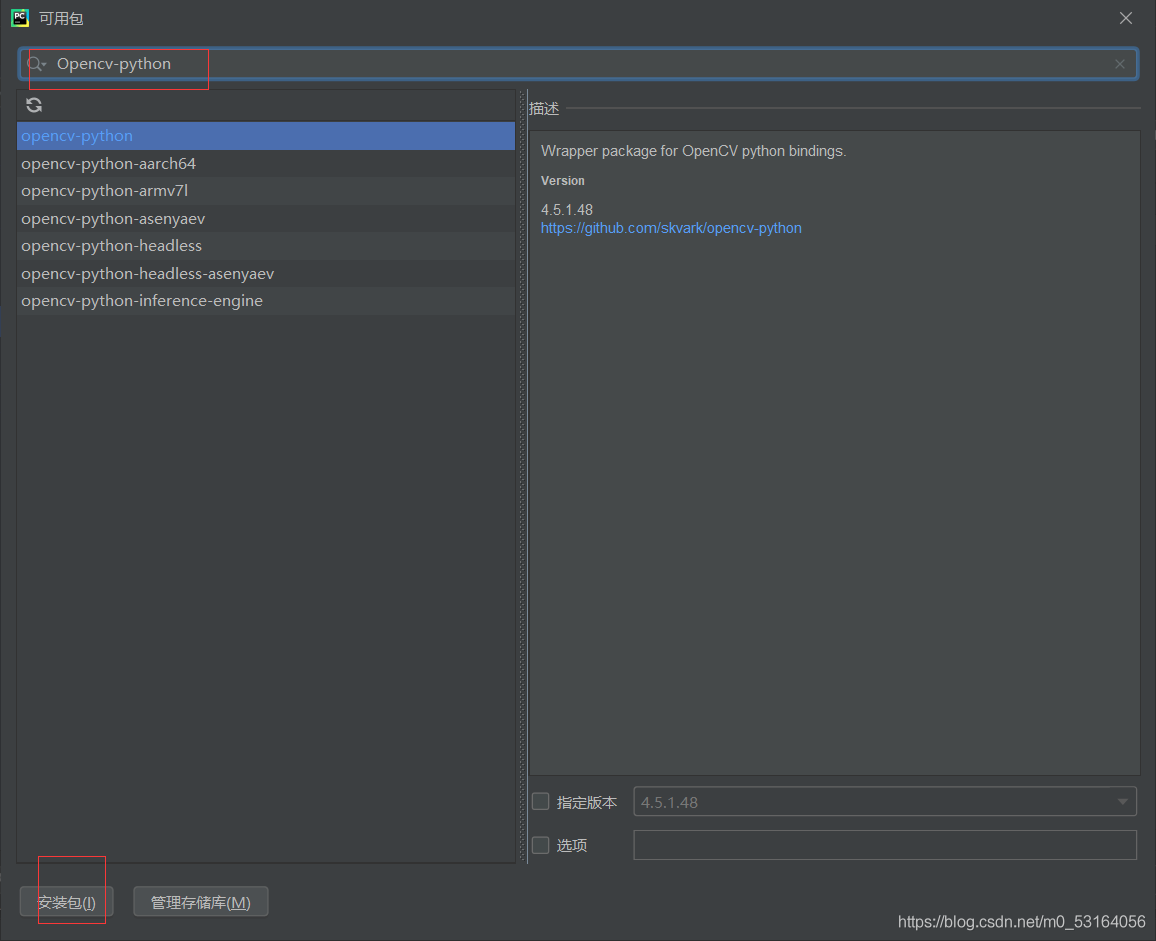Choose opencv-python-asenyaev entry
Viewport: 1156px width, 941px height.
point(265,219)
